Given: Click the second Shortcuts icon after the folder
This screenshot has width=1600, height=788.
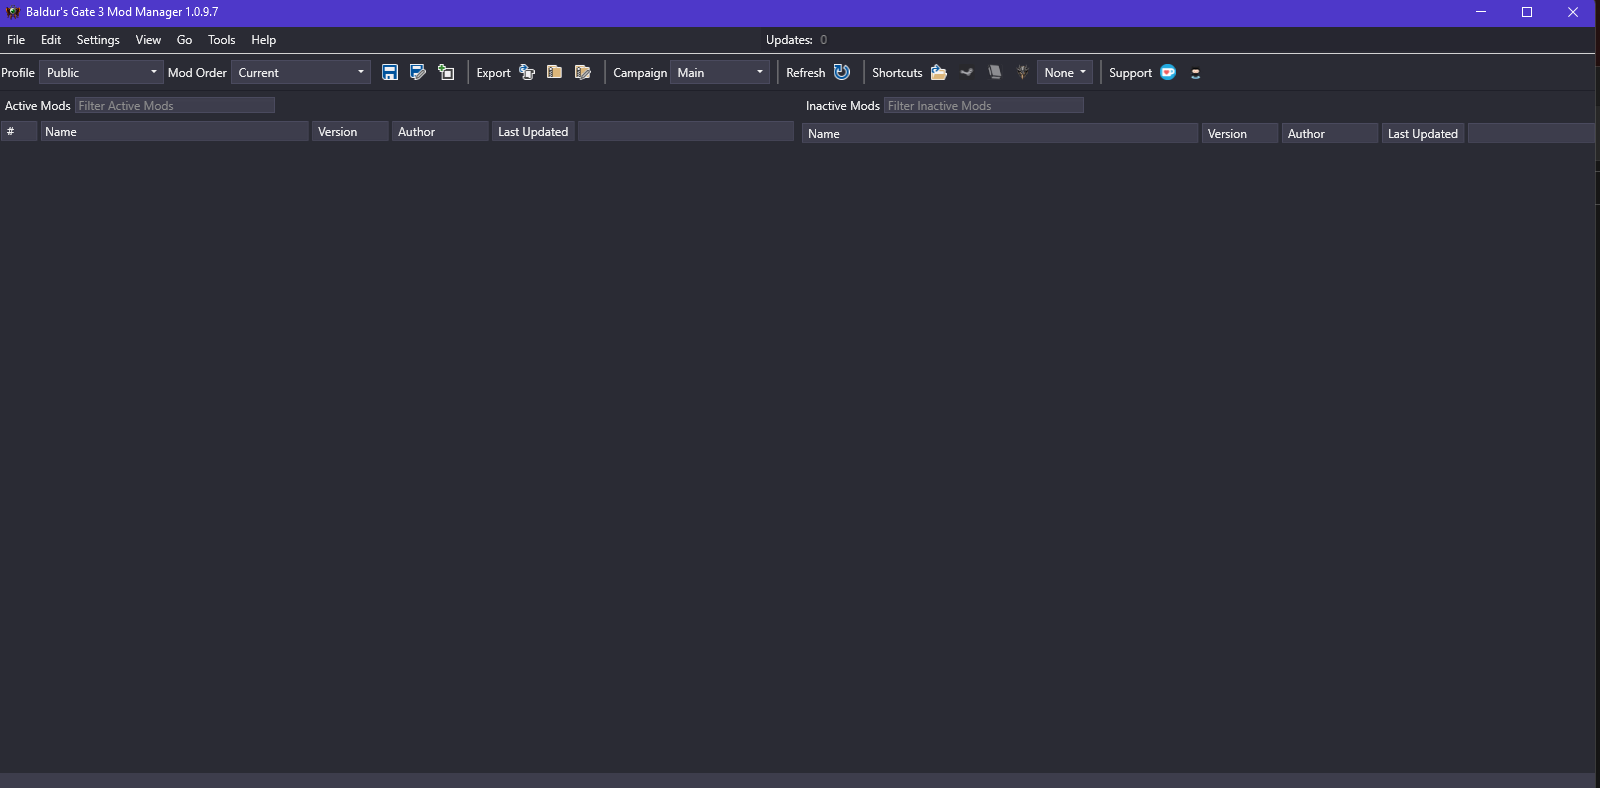Looking at the screenshot, I should tap(966, 72).
